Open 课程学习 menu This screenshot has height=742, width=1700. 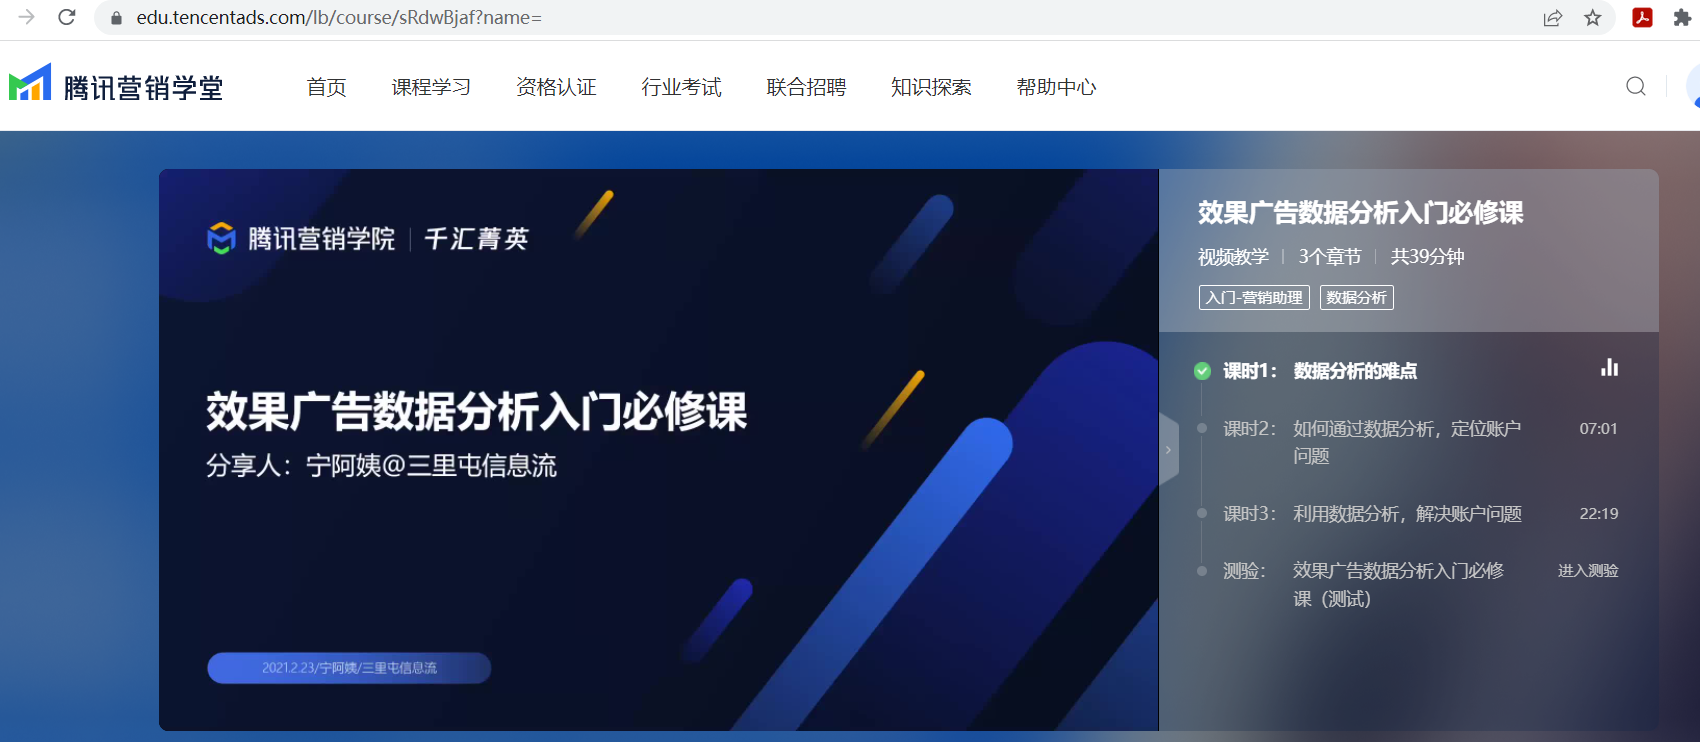(431, 87)
